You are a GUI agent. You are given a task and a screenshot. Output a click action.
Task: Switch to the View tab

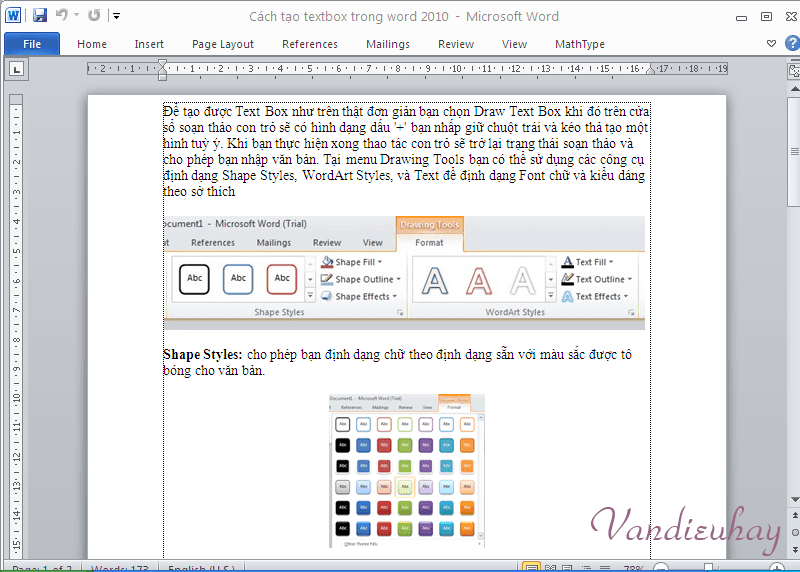pos(514,44)
